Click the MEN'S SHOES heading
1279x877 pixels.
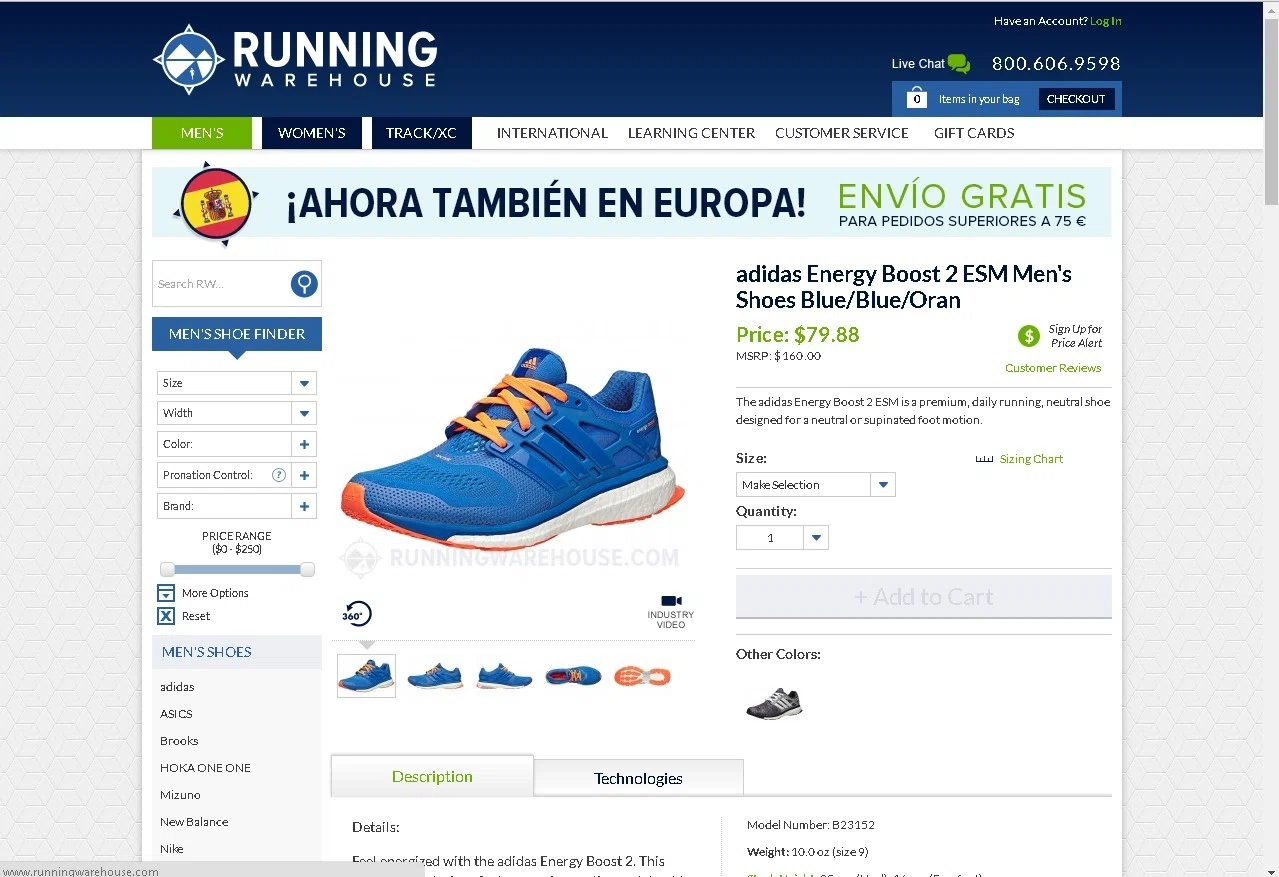pyautogui.click(x=207, y=652)
